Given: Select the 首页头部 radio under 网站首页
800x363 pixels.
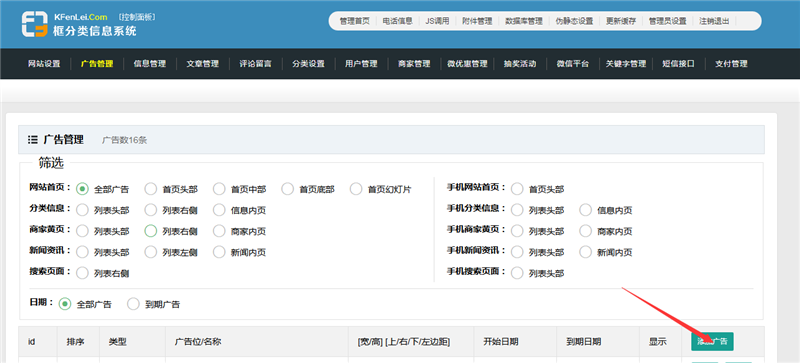Looking at the screenshot, I should click(x=151, y=189).
